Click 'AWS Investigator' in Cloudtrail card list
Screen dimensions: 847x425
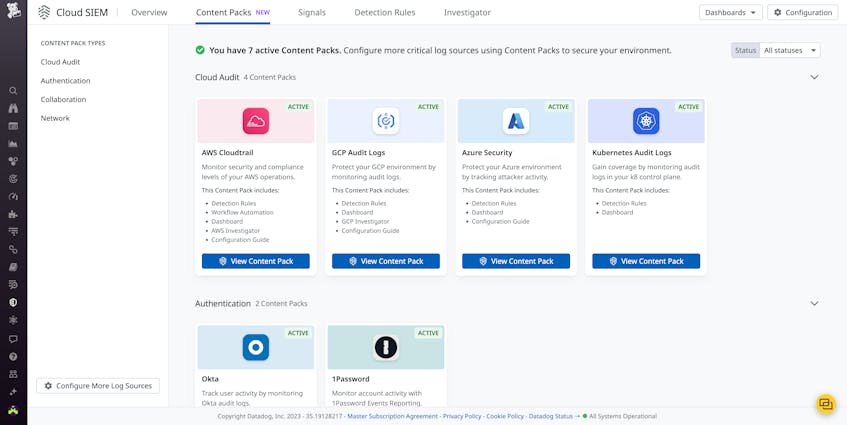pyautogui.click(x=236, y=231)
